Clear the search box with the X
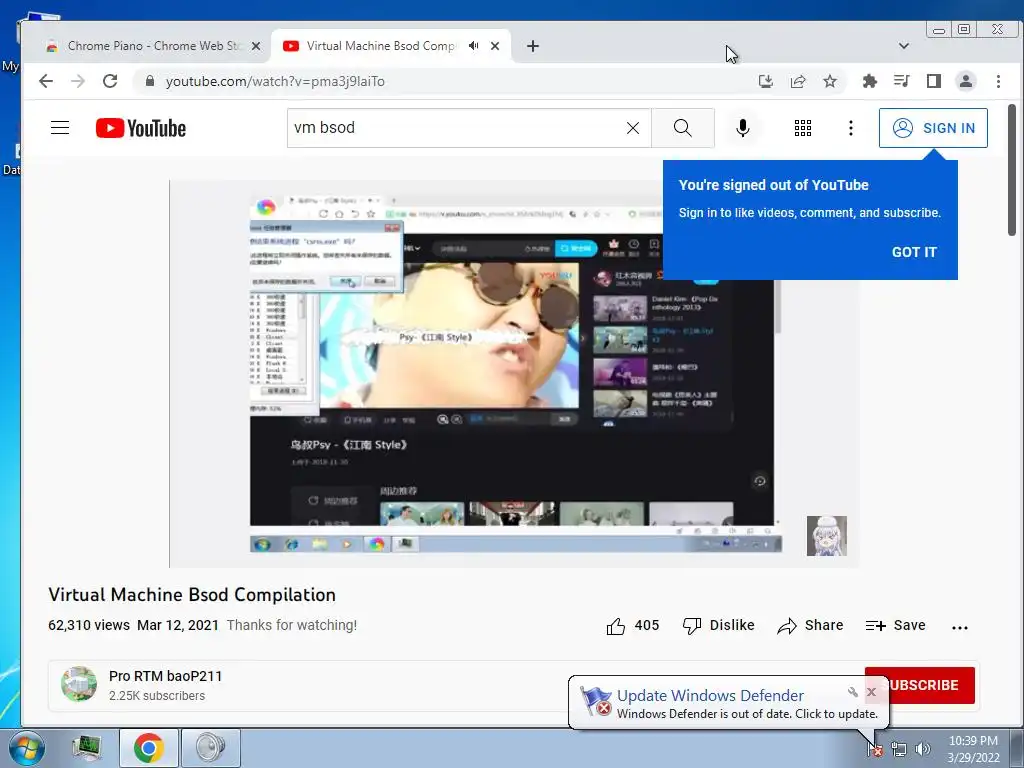 [633, 128]
